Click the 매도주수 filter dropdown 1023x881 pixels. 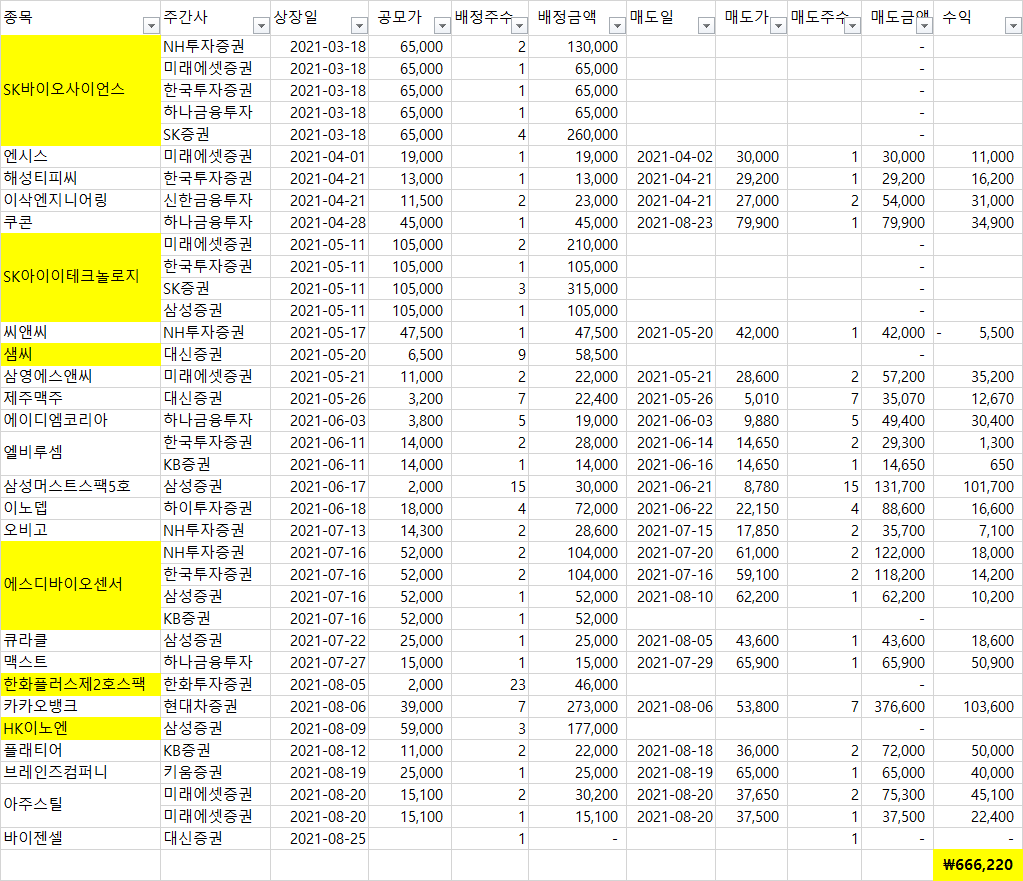click(x=852, y=26)
